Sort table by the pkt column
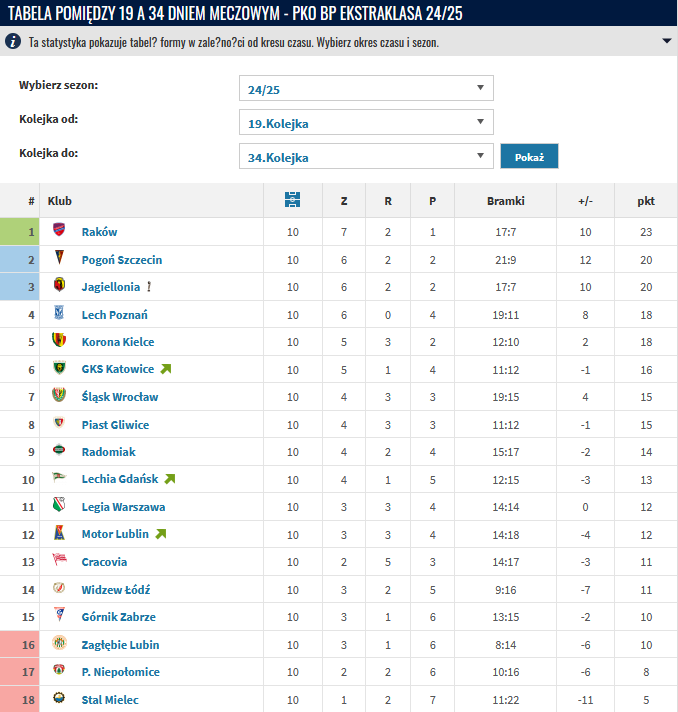 click(646, 201)
